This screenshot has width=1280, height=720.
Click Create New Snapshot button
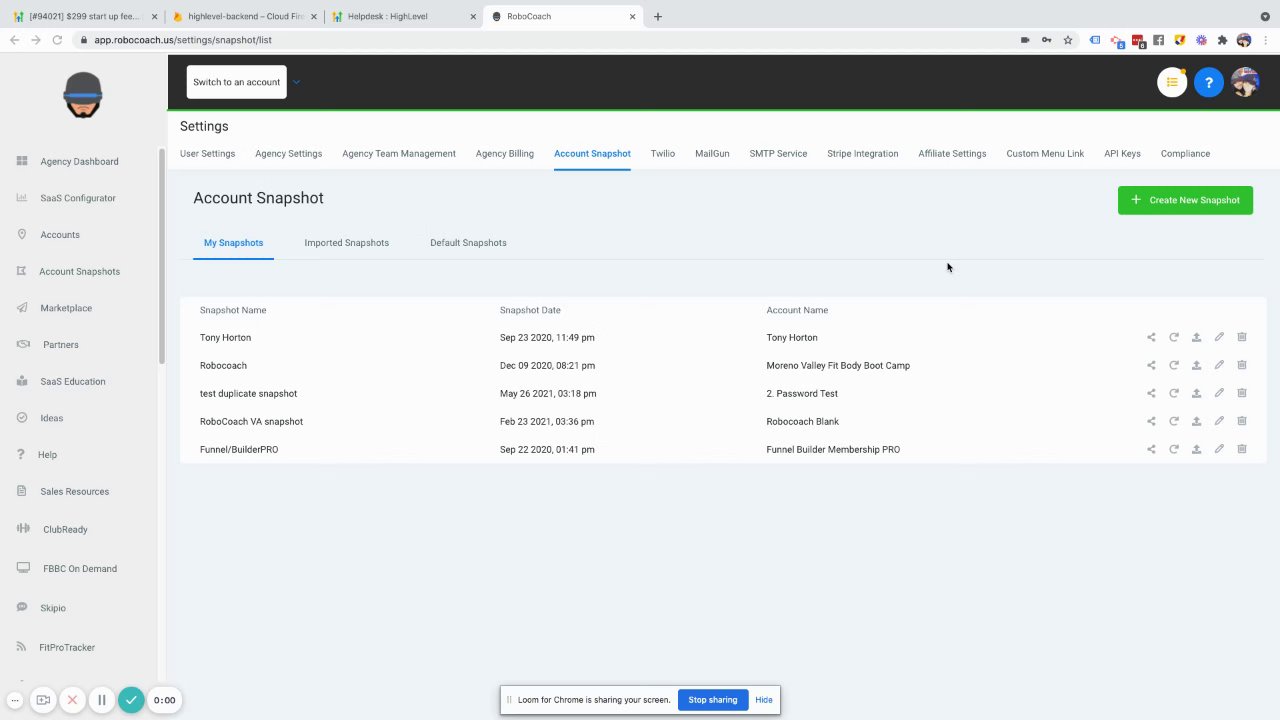1185,200
